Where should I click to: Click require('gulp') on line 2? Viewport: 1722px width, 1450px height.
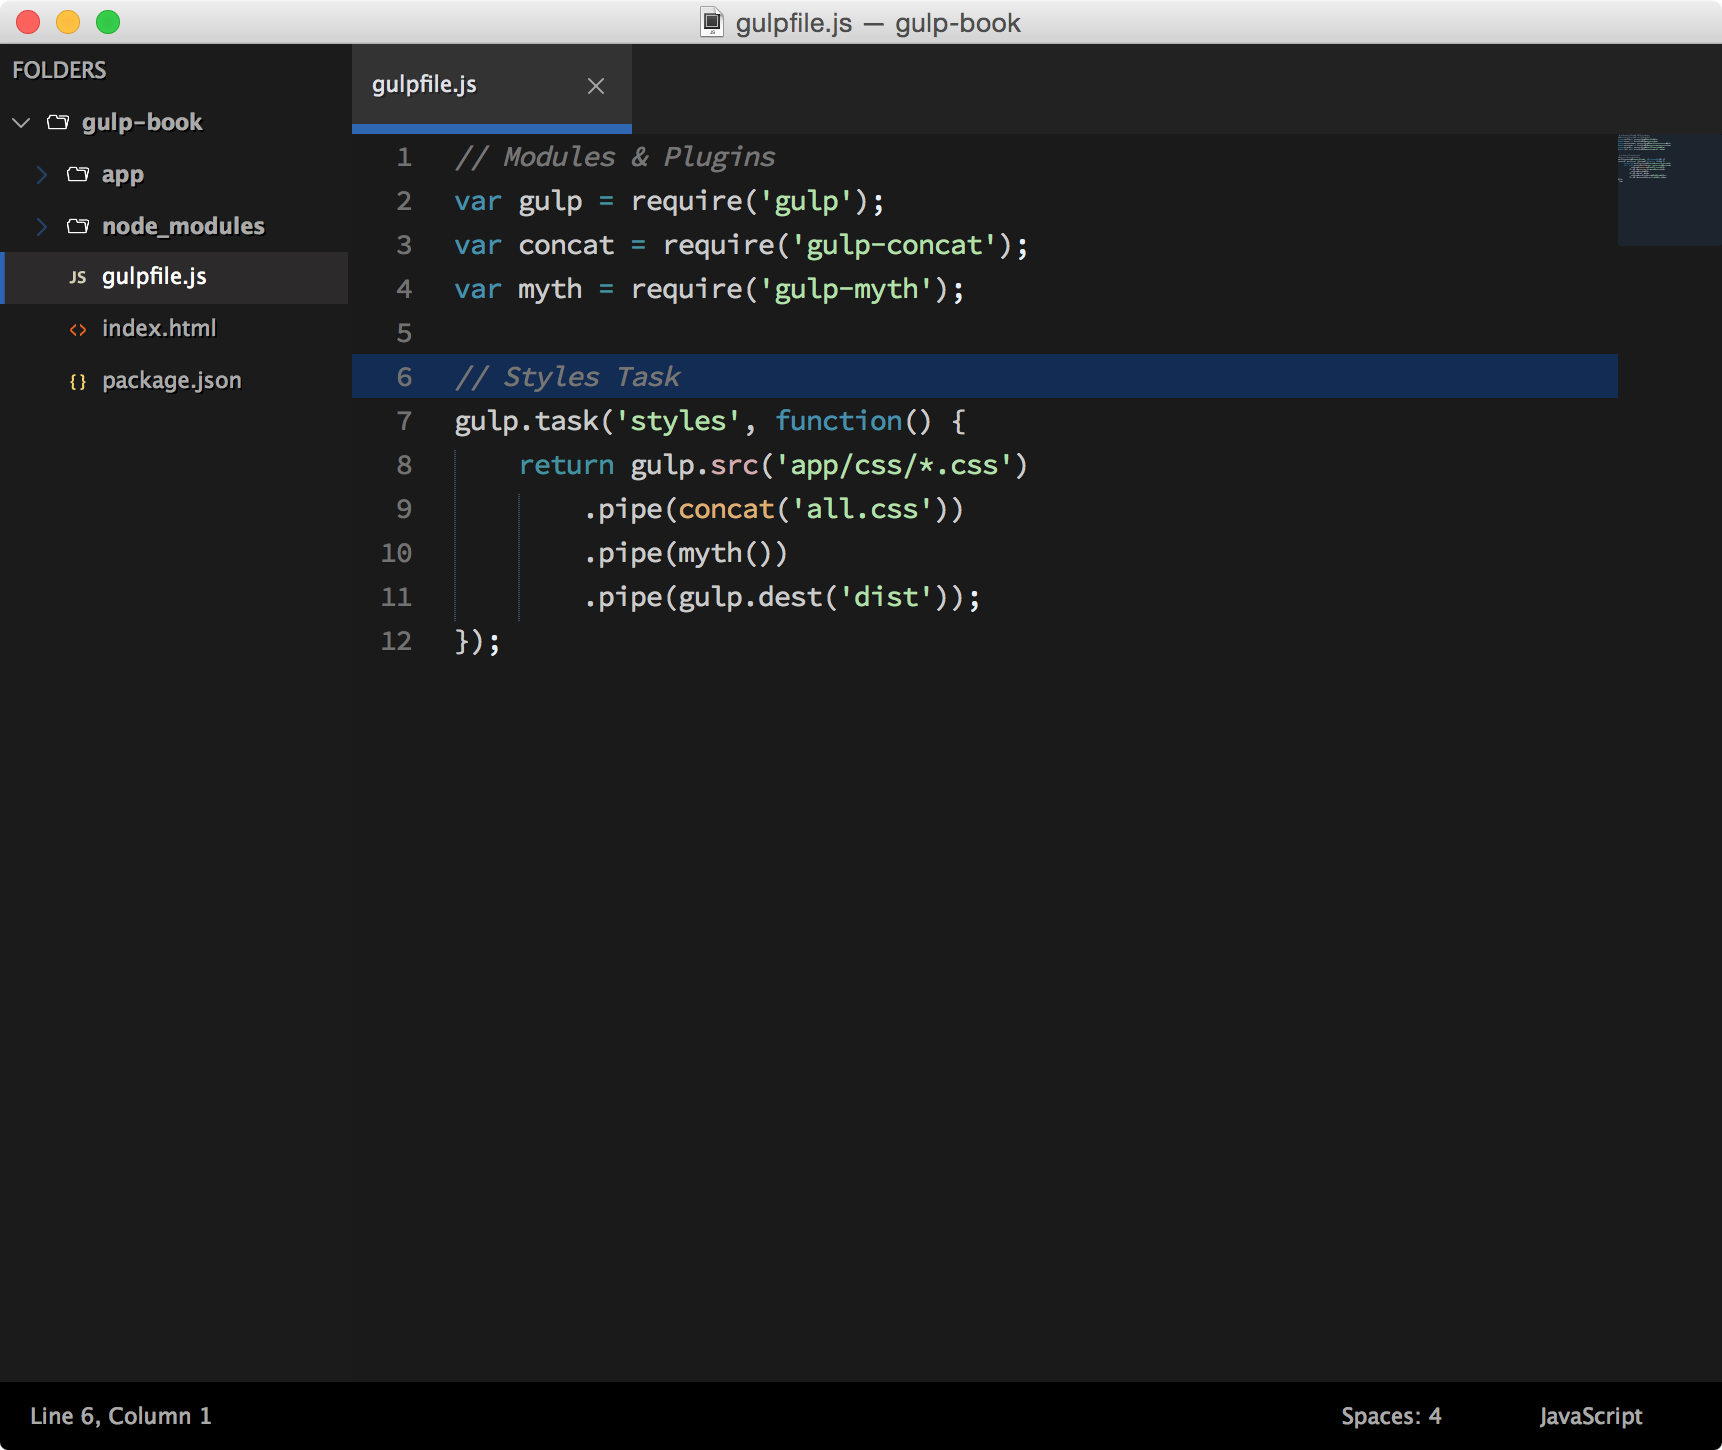coord(750,201)
